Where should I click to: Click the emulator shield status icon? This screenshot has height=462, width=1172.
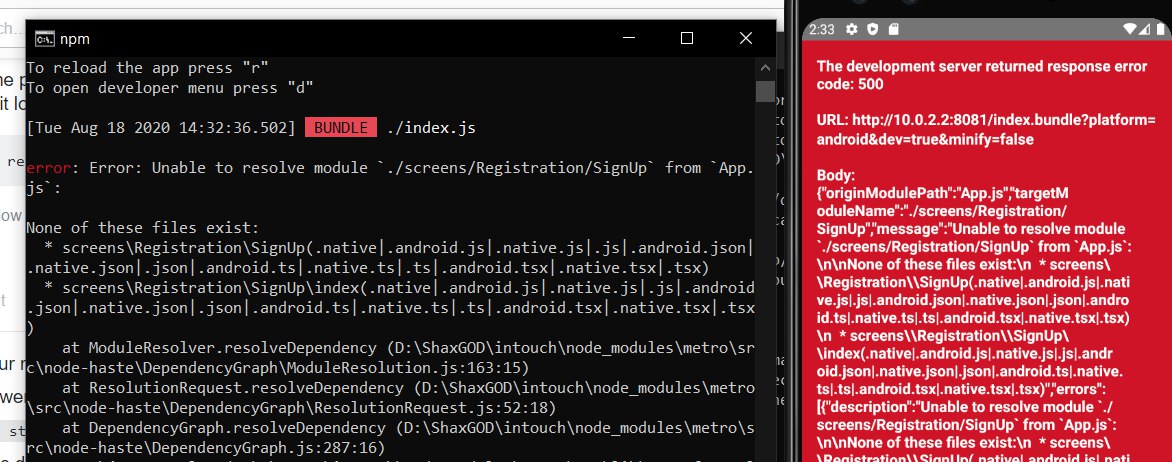coord(872,29)
